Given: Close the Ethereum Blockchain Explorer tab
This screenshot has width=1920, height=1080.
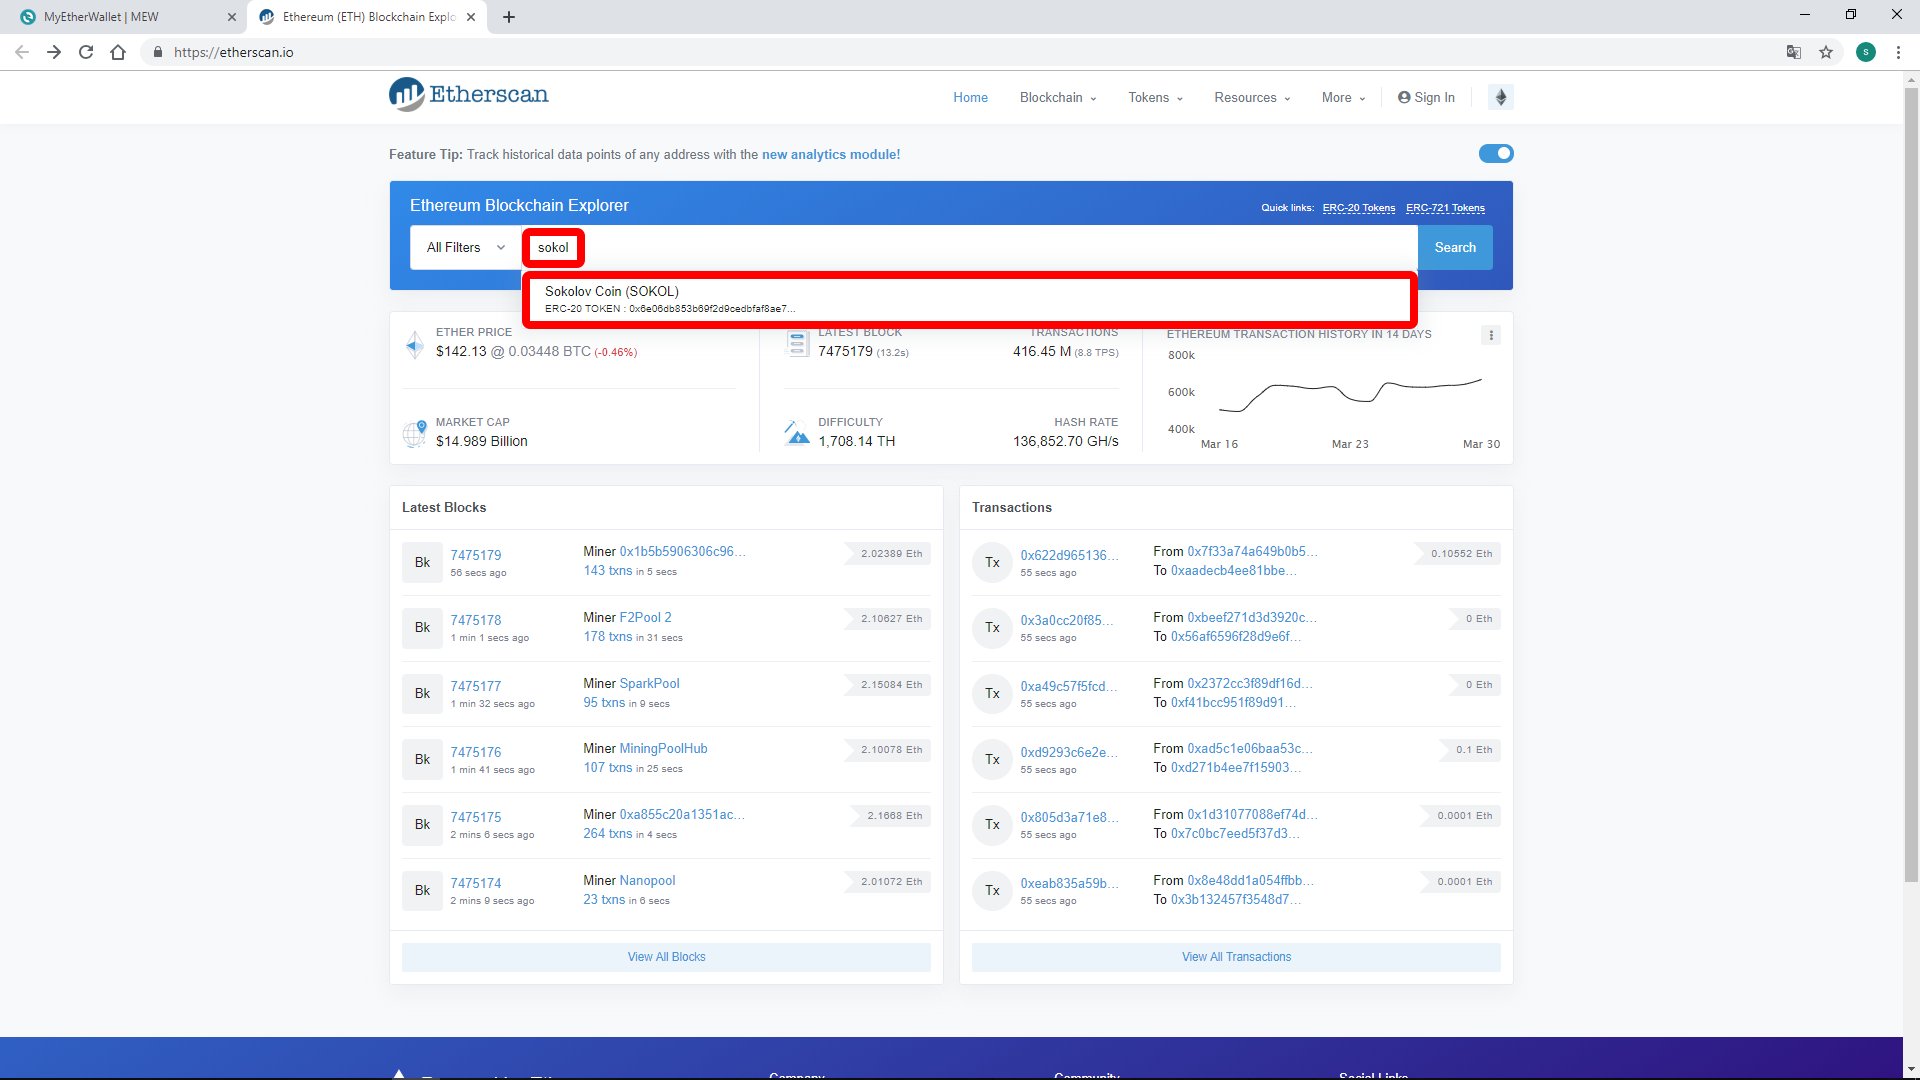Looking at the screenshot, I should pyautogui.click(x=472, y=17).
